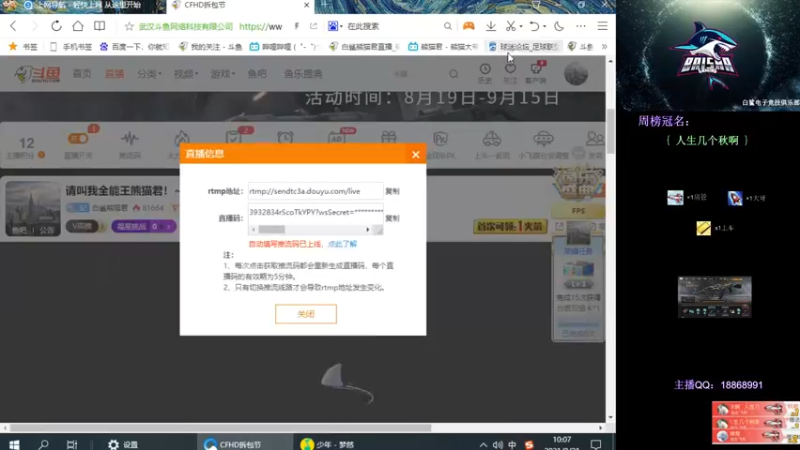Screen dimensions: 800x450
Task: Focus the rtmp地址 input field
Action: (315, 191)
